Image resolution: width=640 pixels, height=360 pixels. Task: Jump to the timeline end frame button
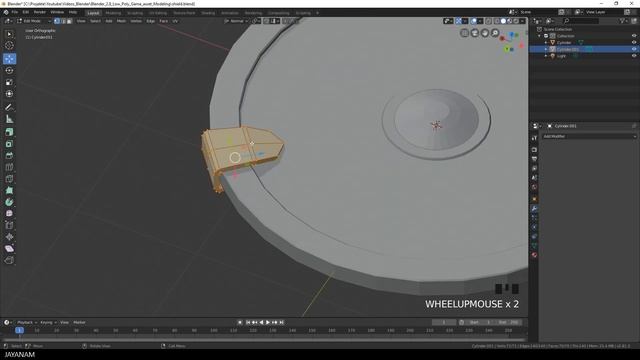pos(282,322)
